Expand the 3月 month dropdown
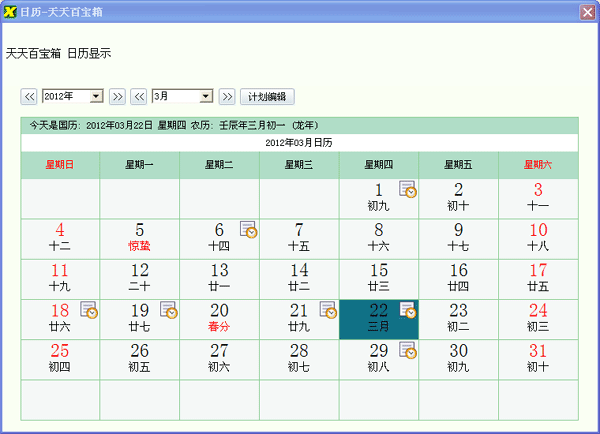600x434 pixels. click(206, 96)
